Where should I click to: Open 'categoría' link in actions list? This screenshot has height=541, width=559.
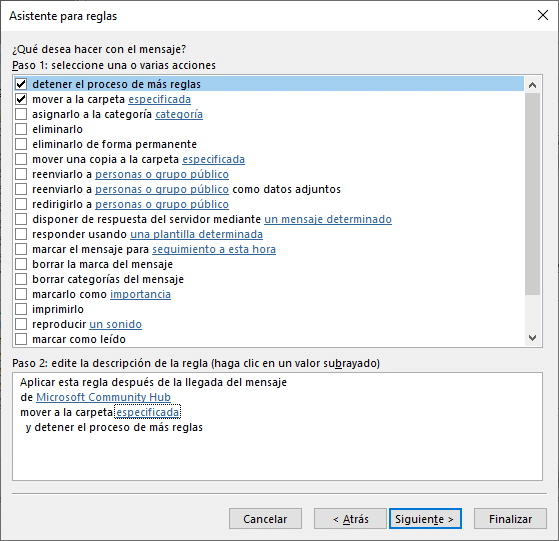[x=179, y=114]
